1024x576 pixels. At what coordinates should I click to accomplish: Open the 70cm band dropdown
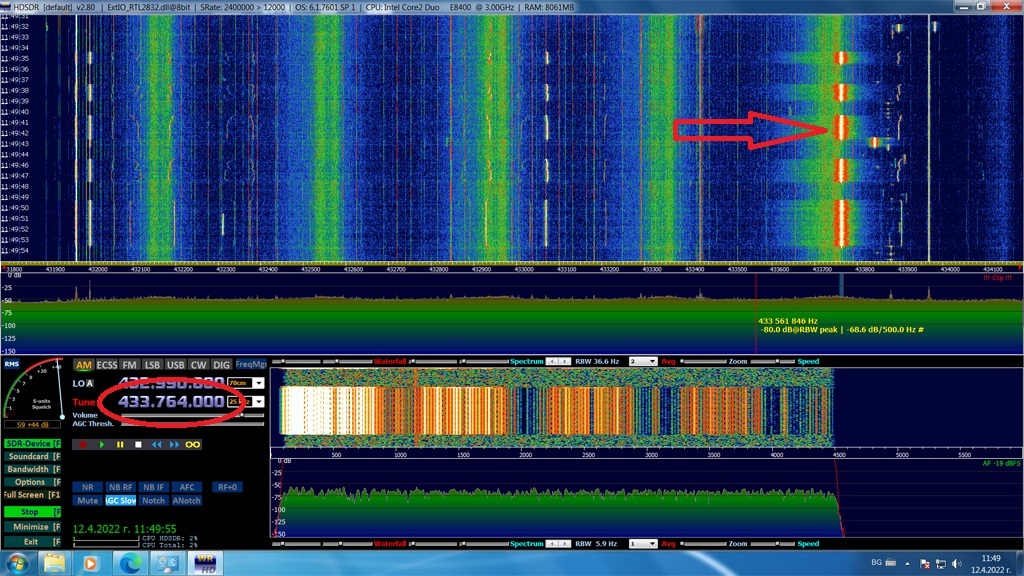258,383
